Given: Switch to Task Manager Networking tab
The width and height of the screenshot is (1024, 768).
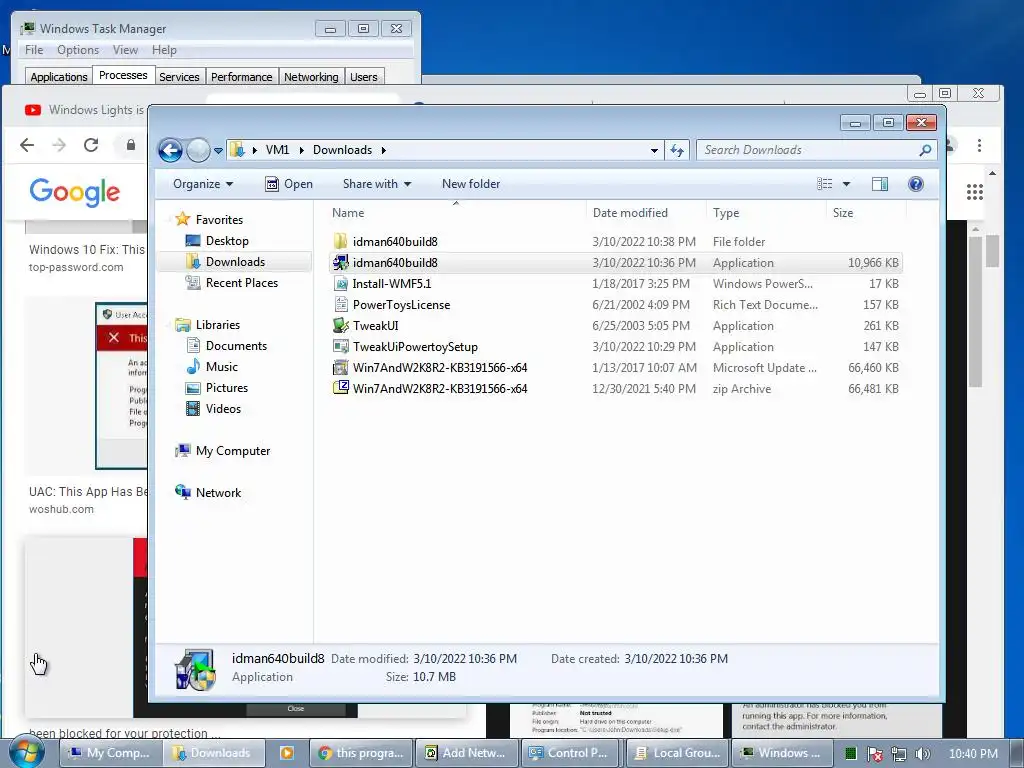Looking at the screenshot, I should coord(311,76).
